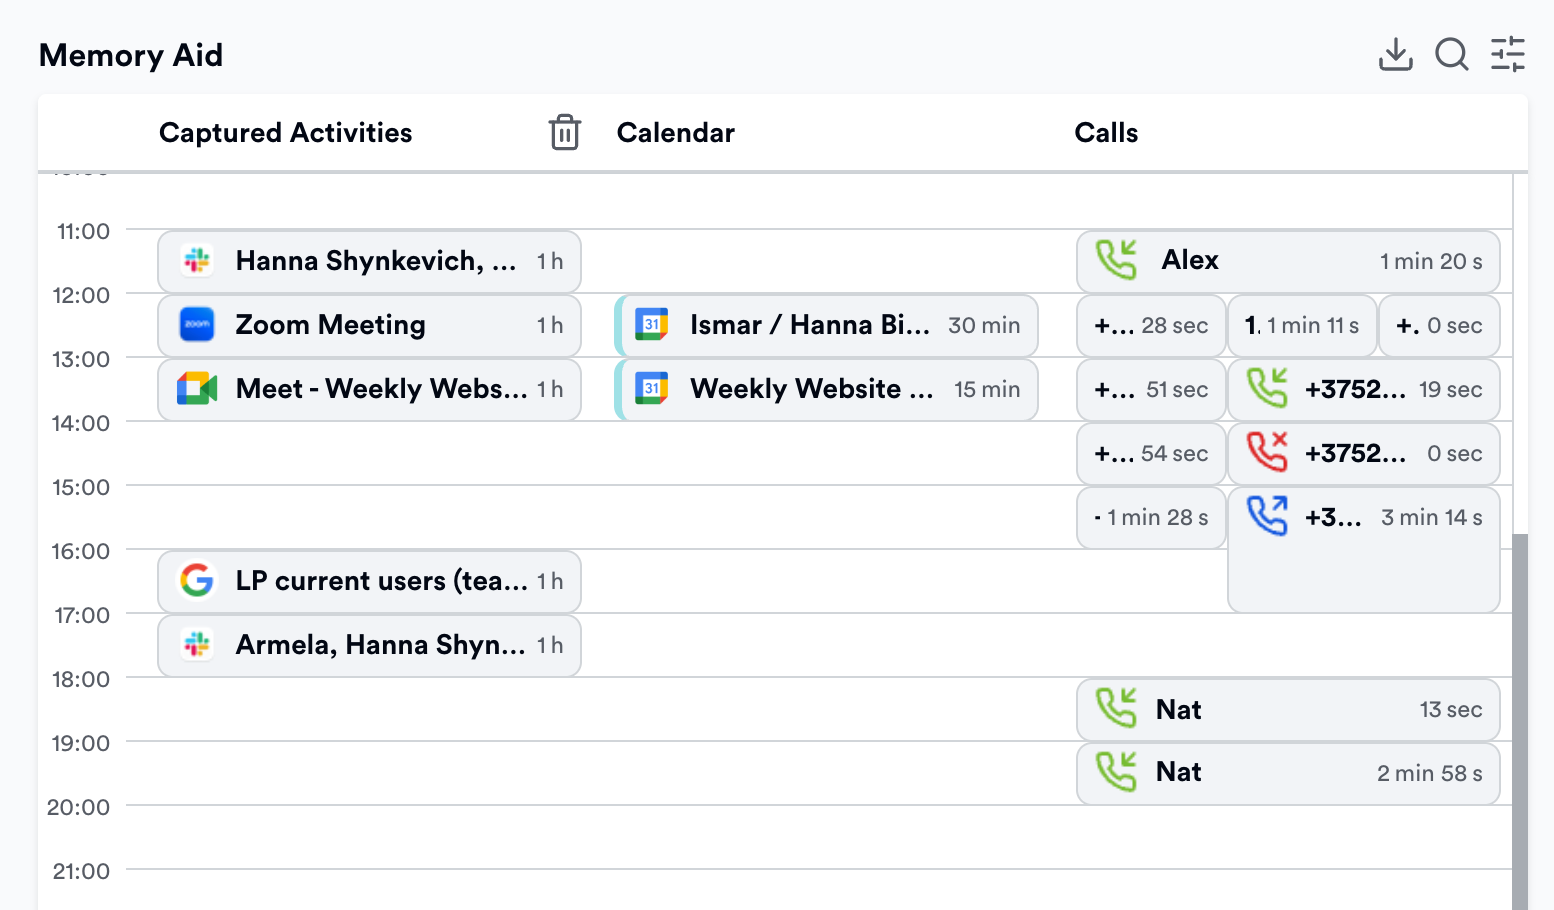1554x910 pixels.
Task: Select the Zoom Meeting captured activity
Action: [x=370, y=325]
